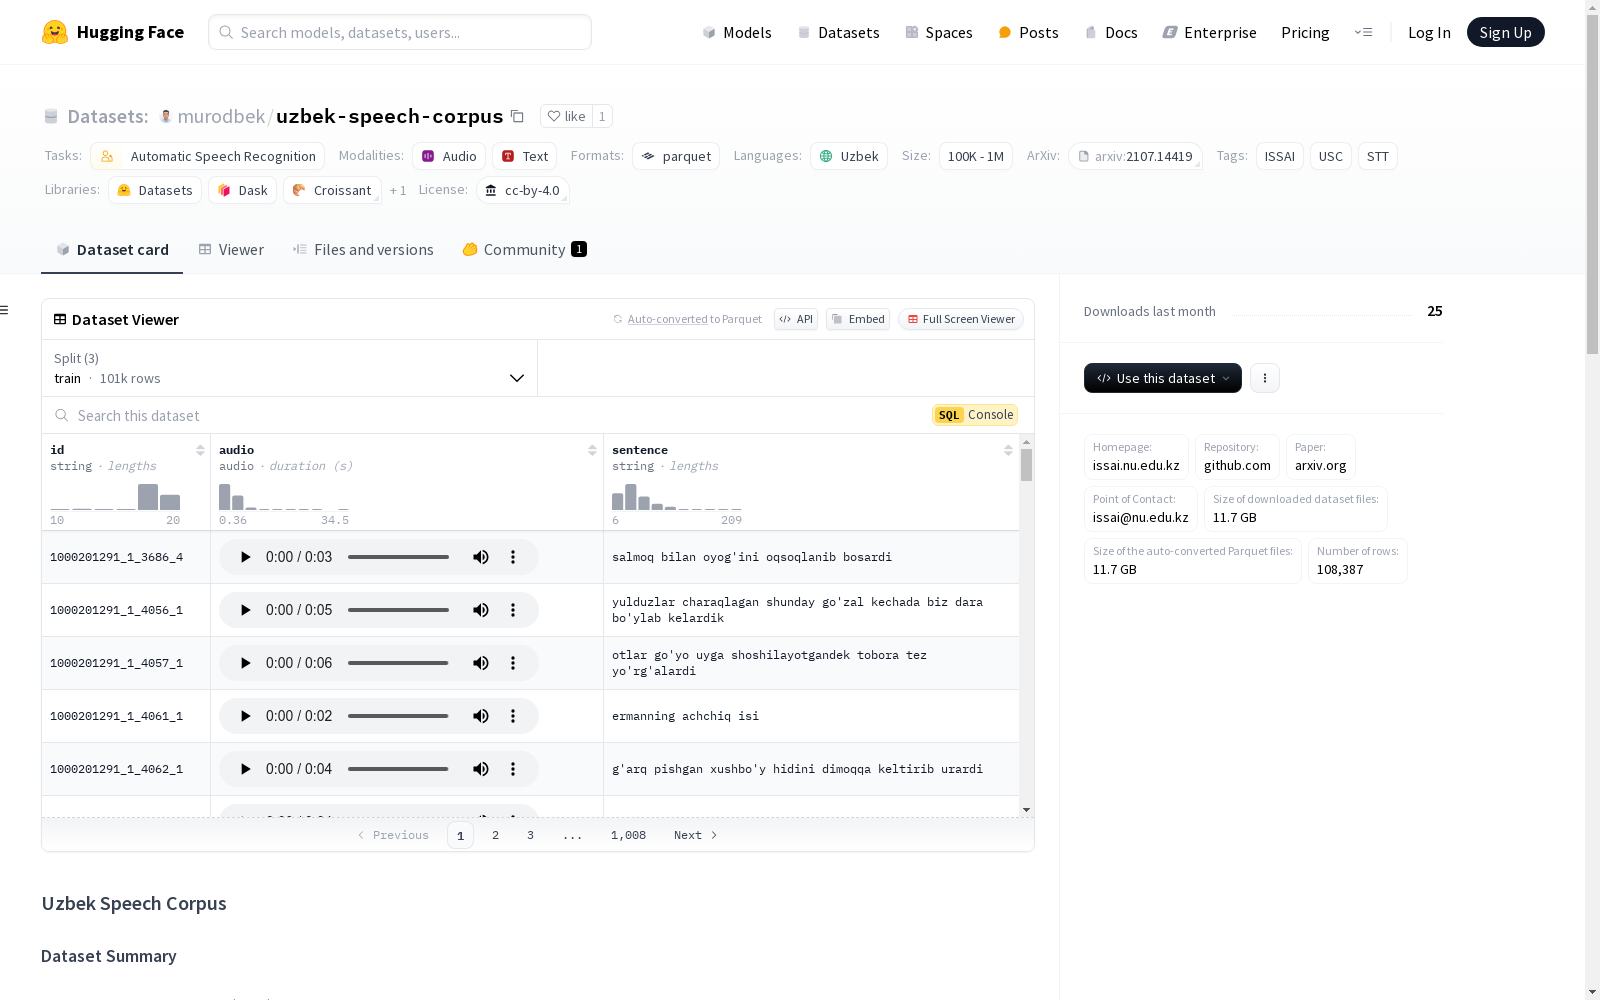Click the Hugging Face logo
Image resolution: width=1600 pixels, height=1000 pixels.
(x=113, y=32)
